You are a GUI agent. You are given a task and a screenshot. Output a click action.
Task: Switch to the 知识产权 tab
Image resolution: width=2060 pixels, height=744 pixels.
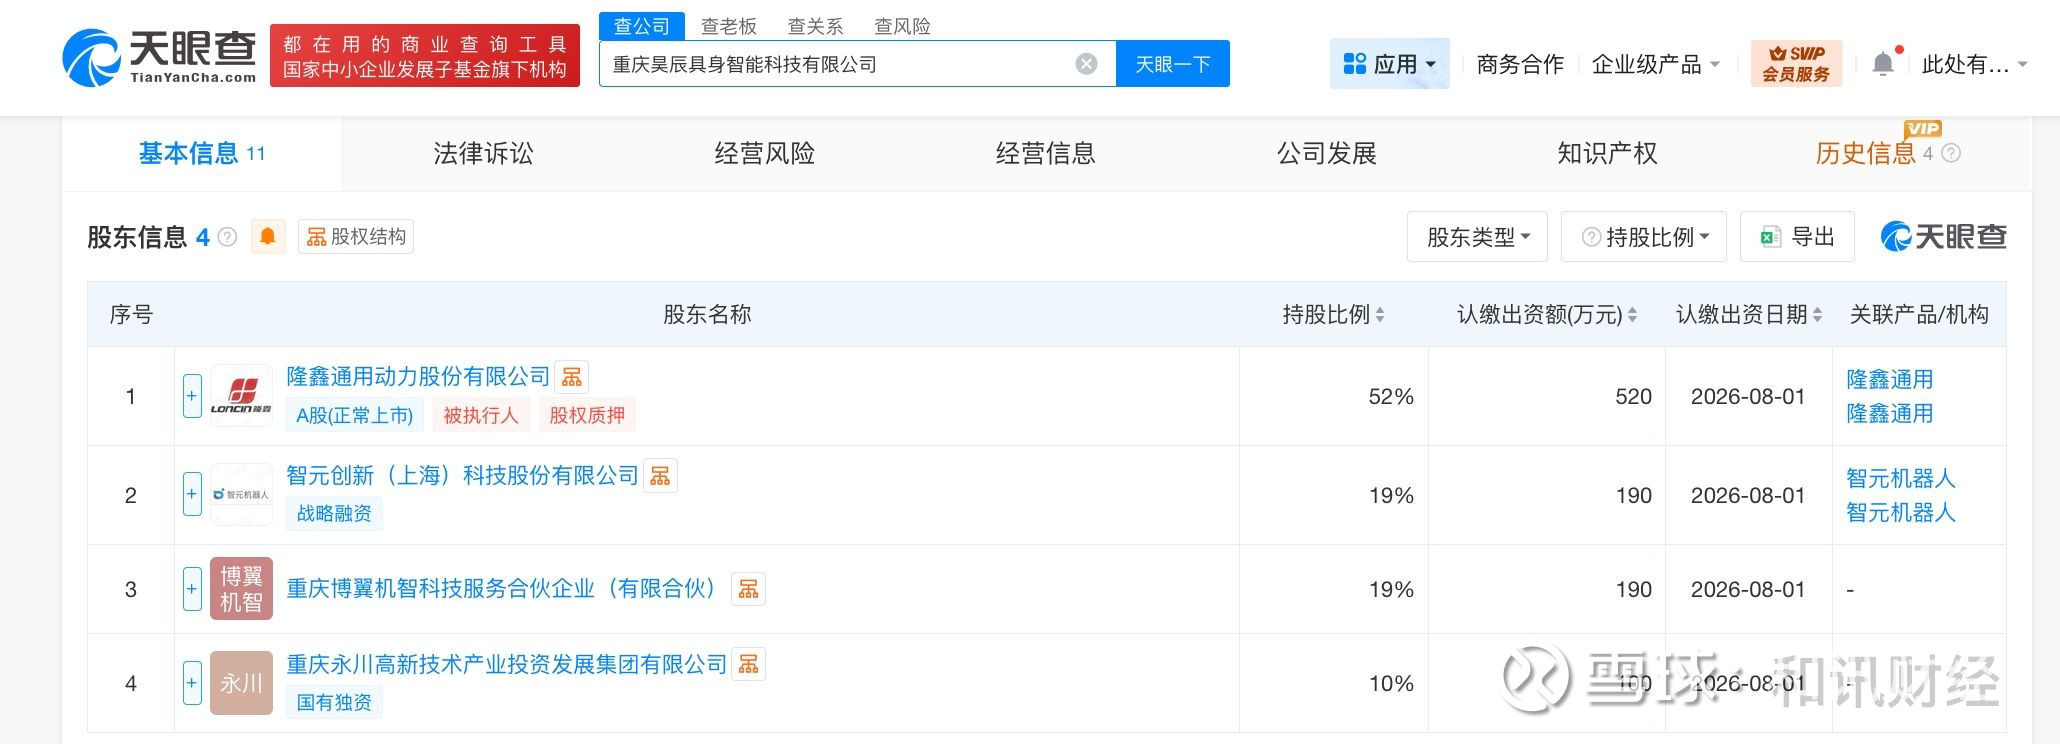pyautogui.click(x=1607, y=153)
